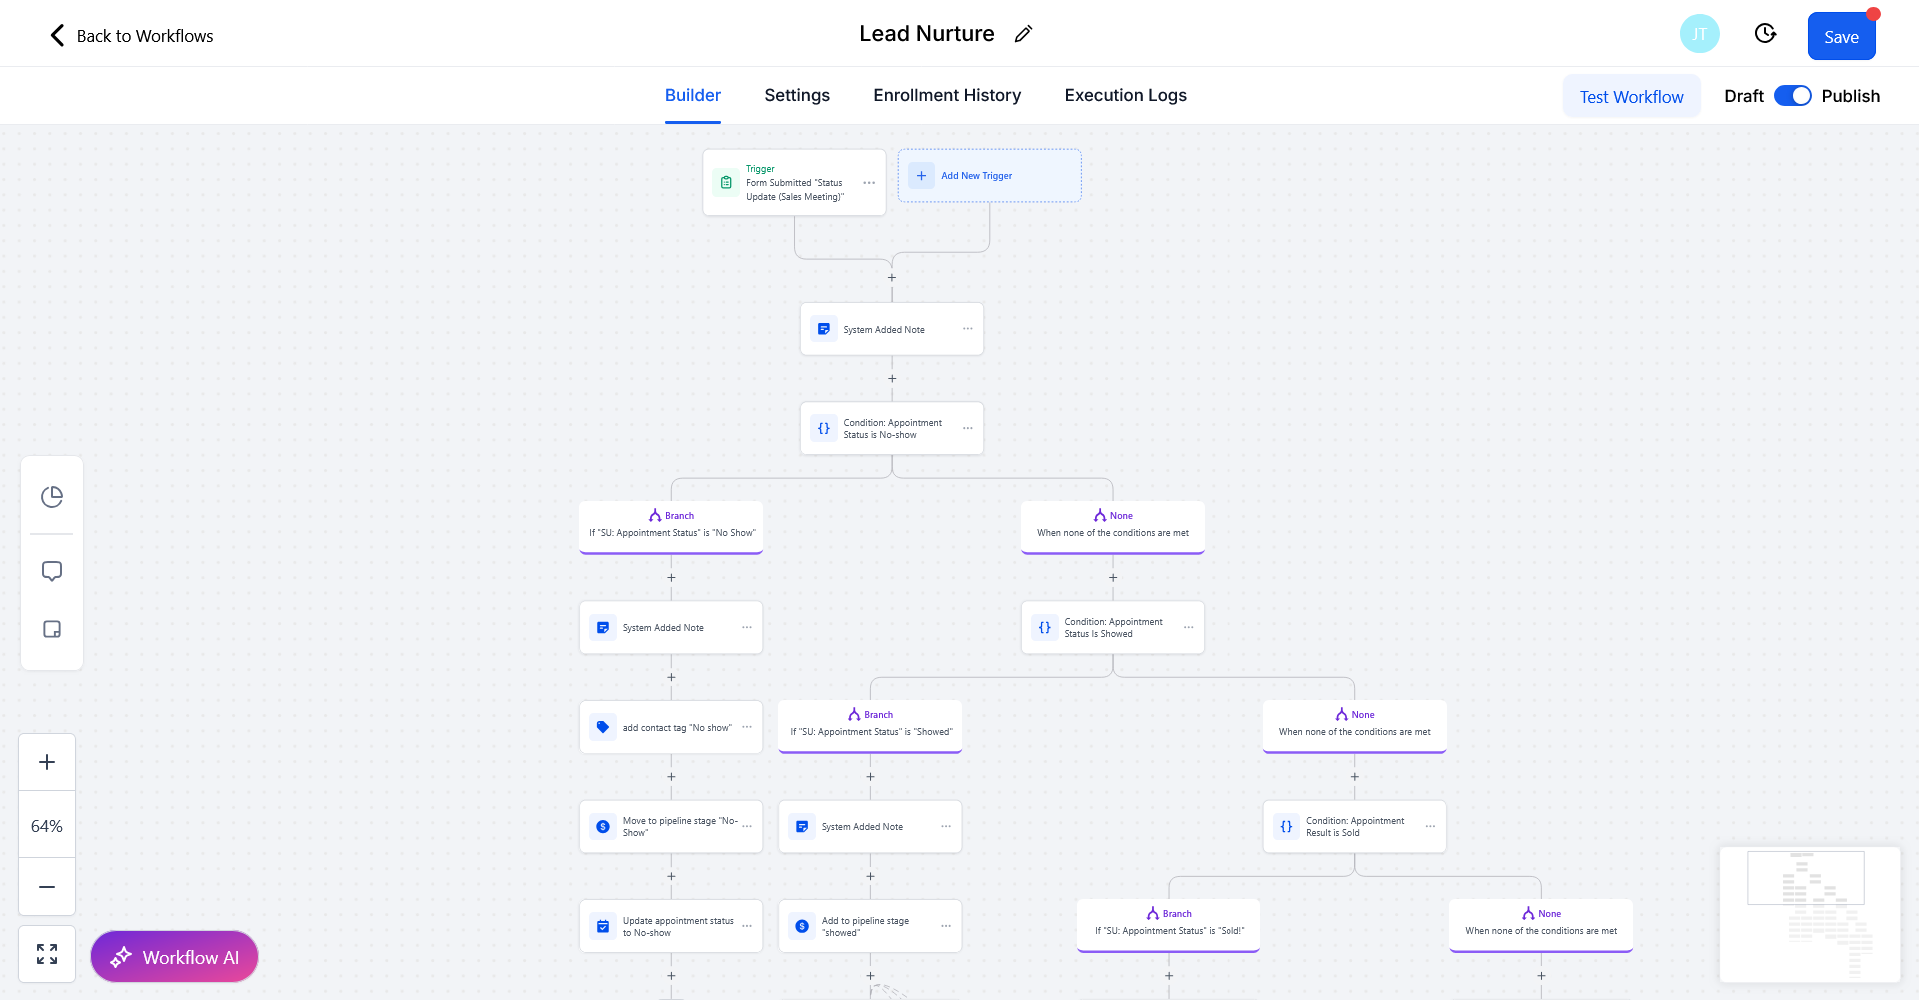
Task: Open three-dot menu of top System Added Note
Action: (x=967, y=329)
